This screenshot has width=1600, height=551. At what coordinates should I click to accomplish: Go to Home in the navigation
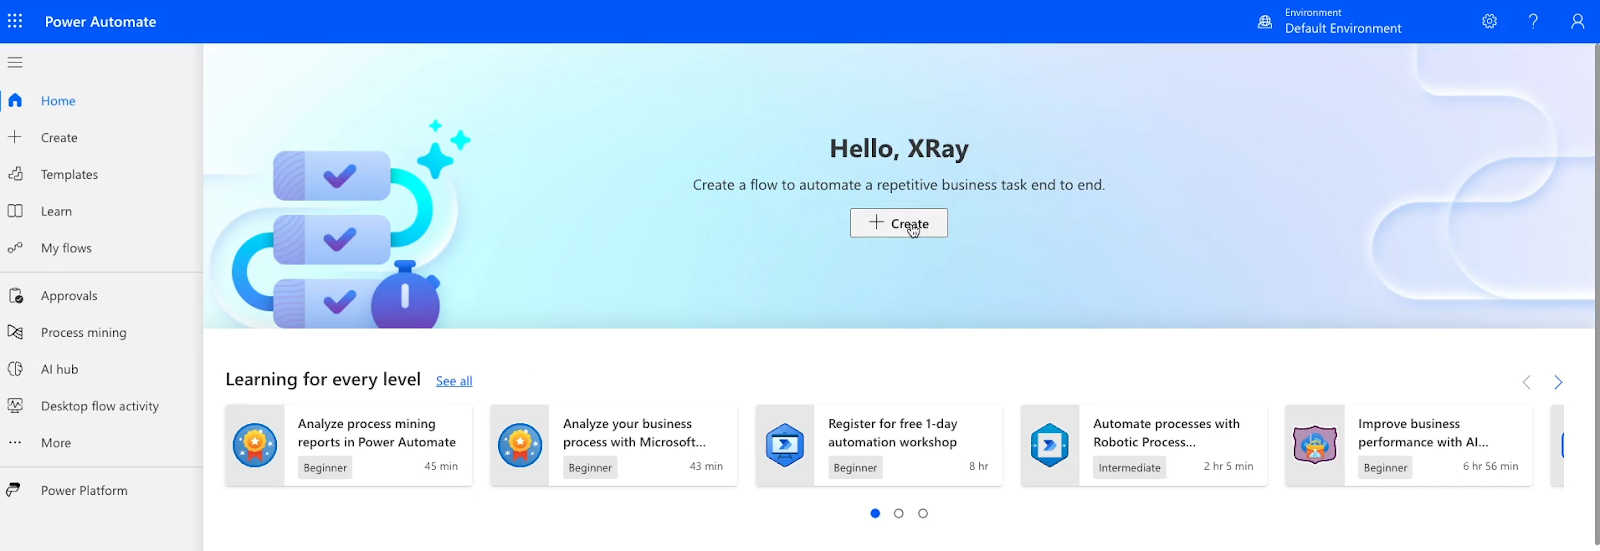[58, 101]
